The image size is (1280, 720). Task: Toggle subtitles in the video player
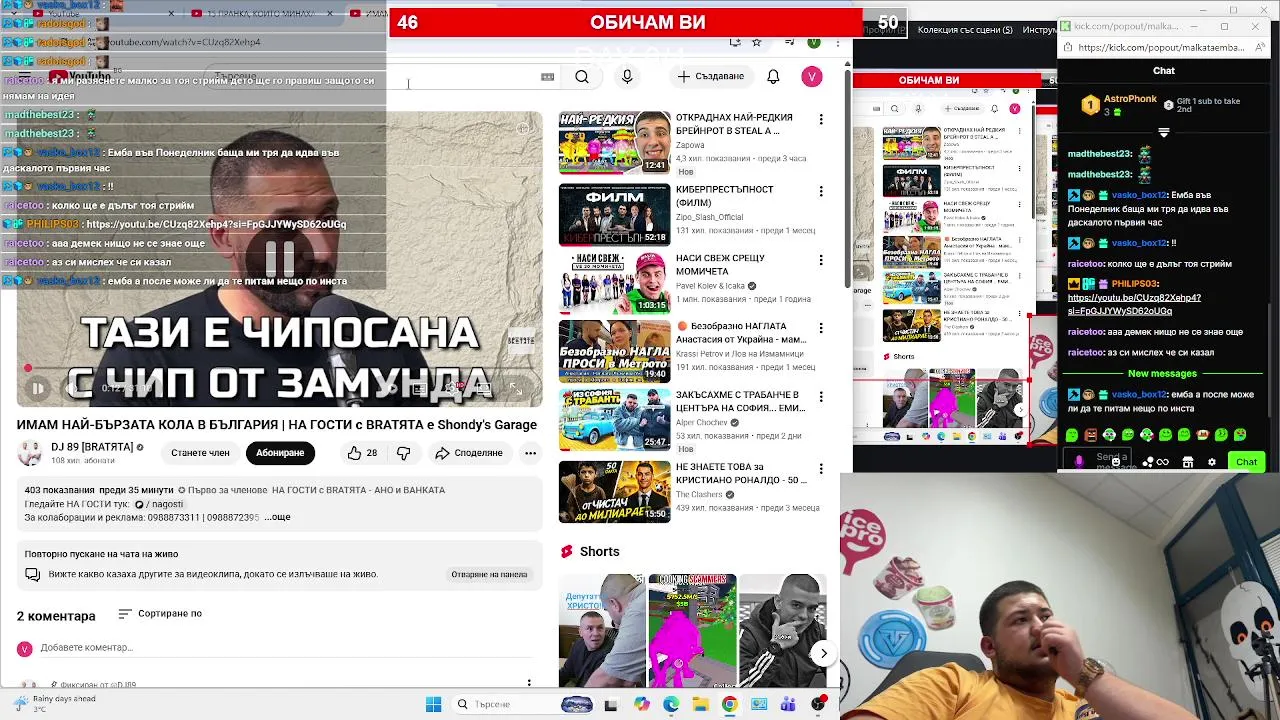tap(420, 389)
